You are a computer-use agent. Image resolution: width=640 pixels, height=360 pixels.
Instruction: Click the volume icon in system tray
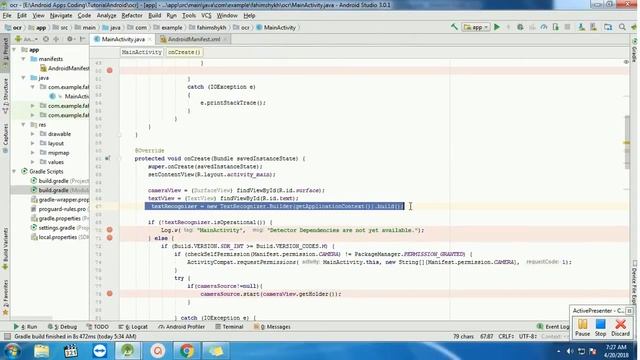coord(570,351)
